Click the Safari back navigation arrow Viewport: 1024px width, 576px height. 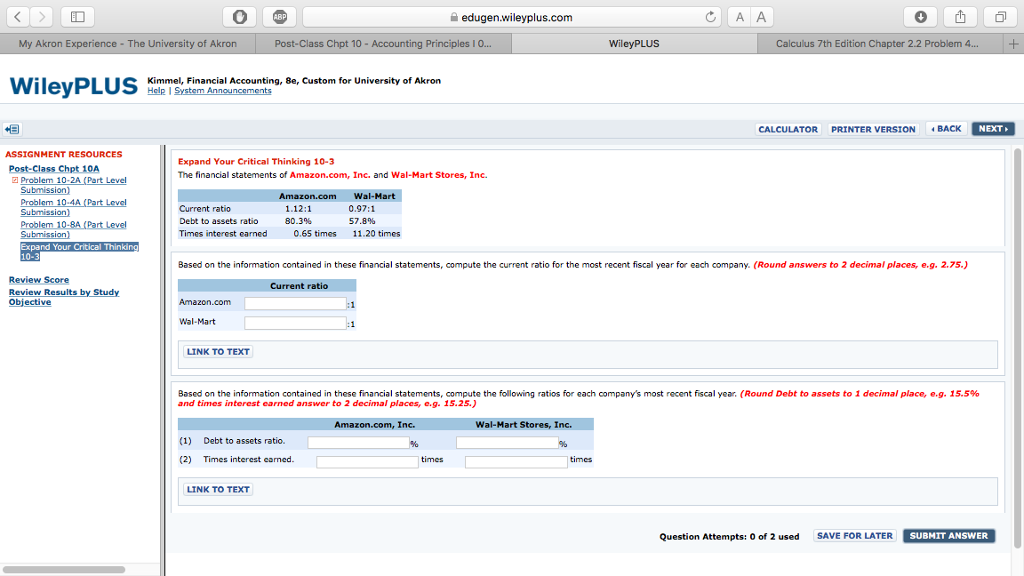pyautogui.click(x=21, y=17)
